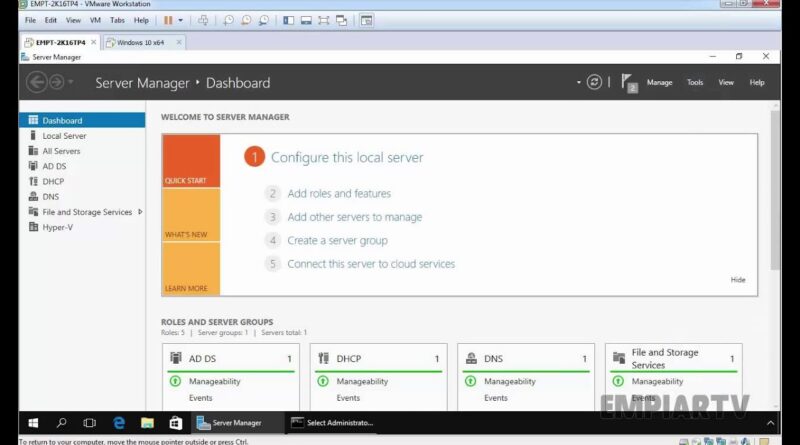Screen dimensions: 800x445
Task: Open the dropdown arrow left of refresh icon
Action: (x=579, y=82)
